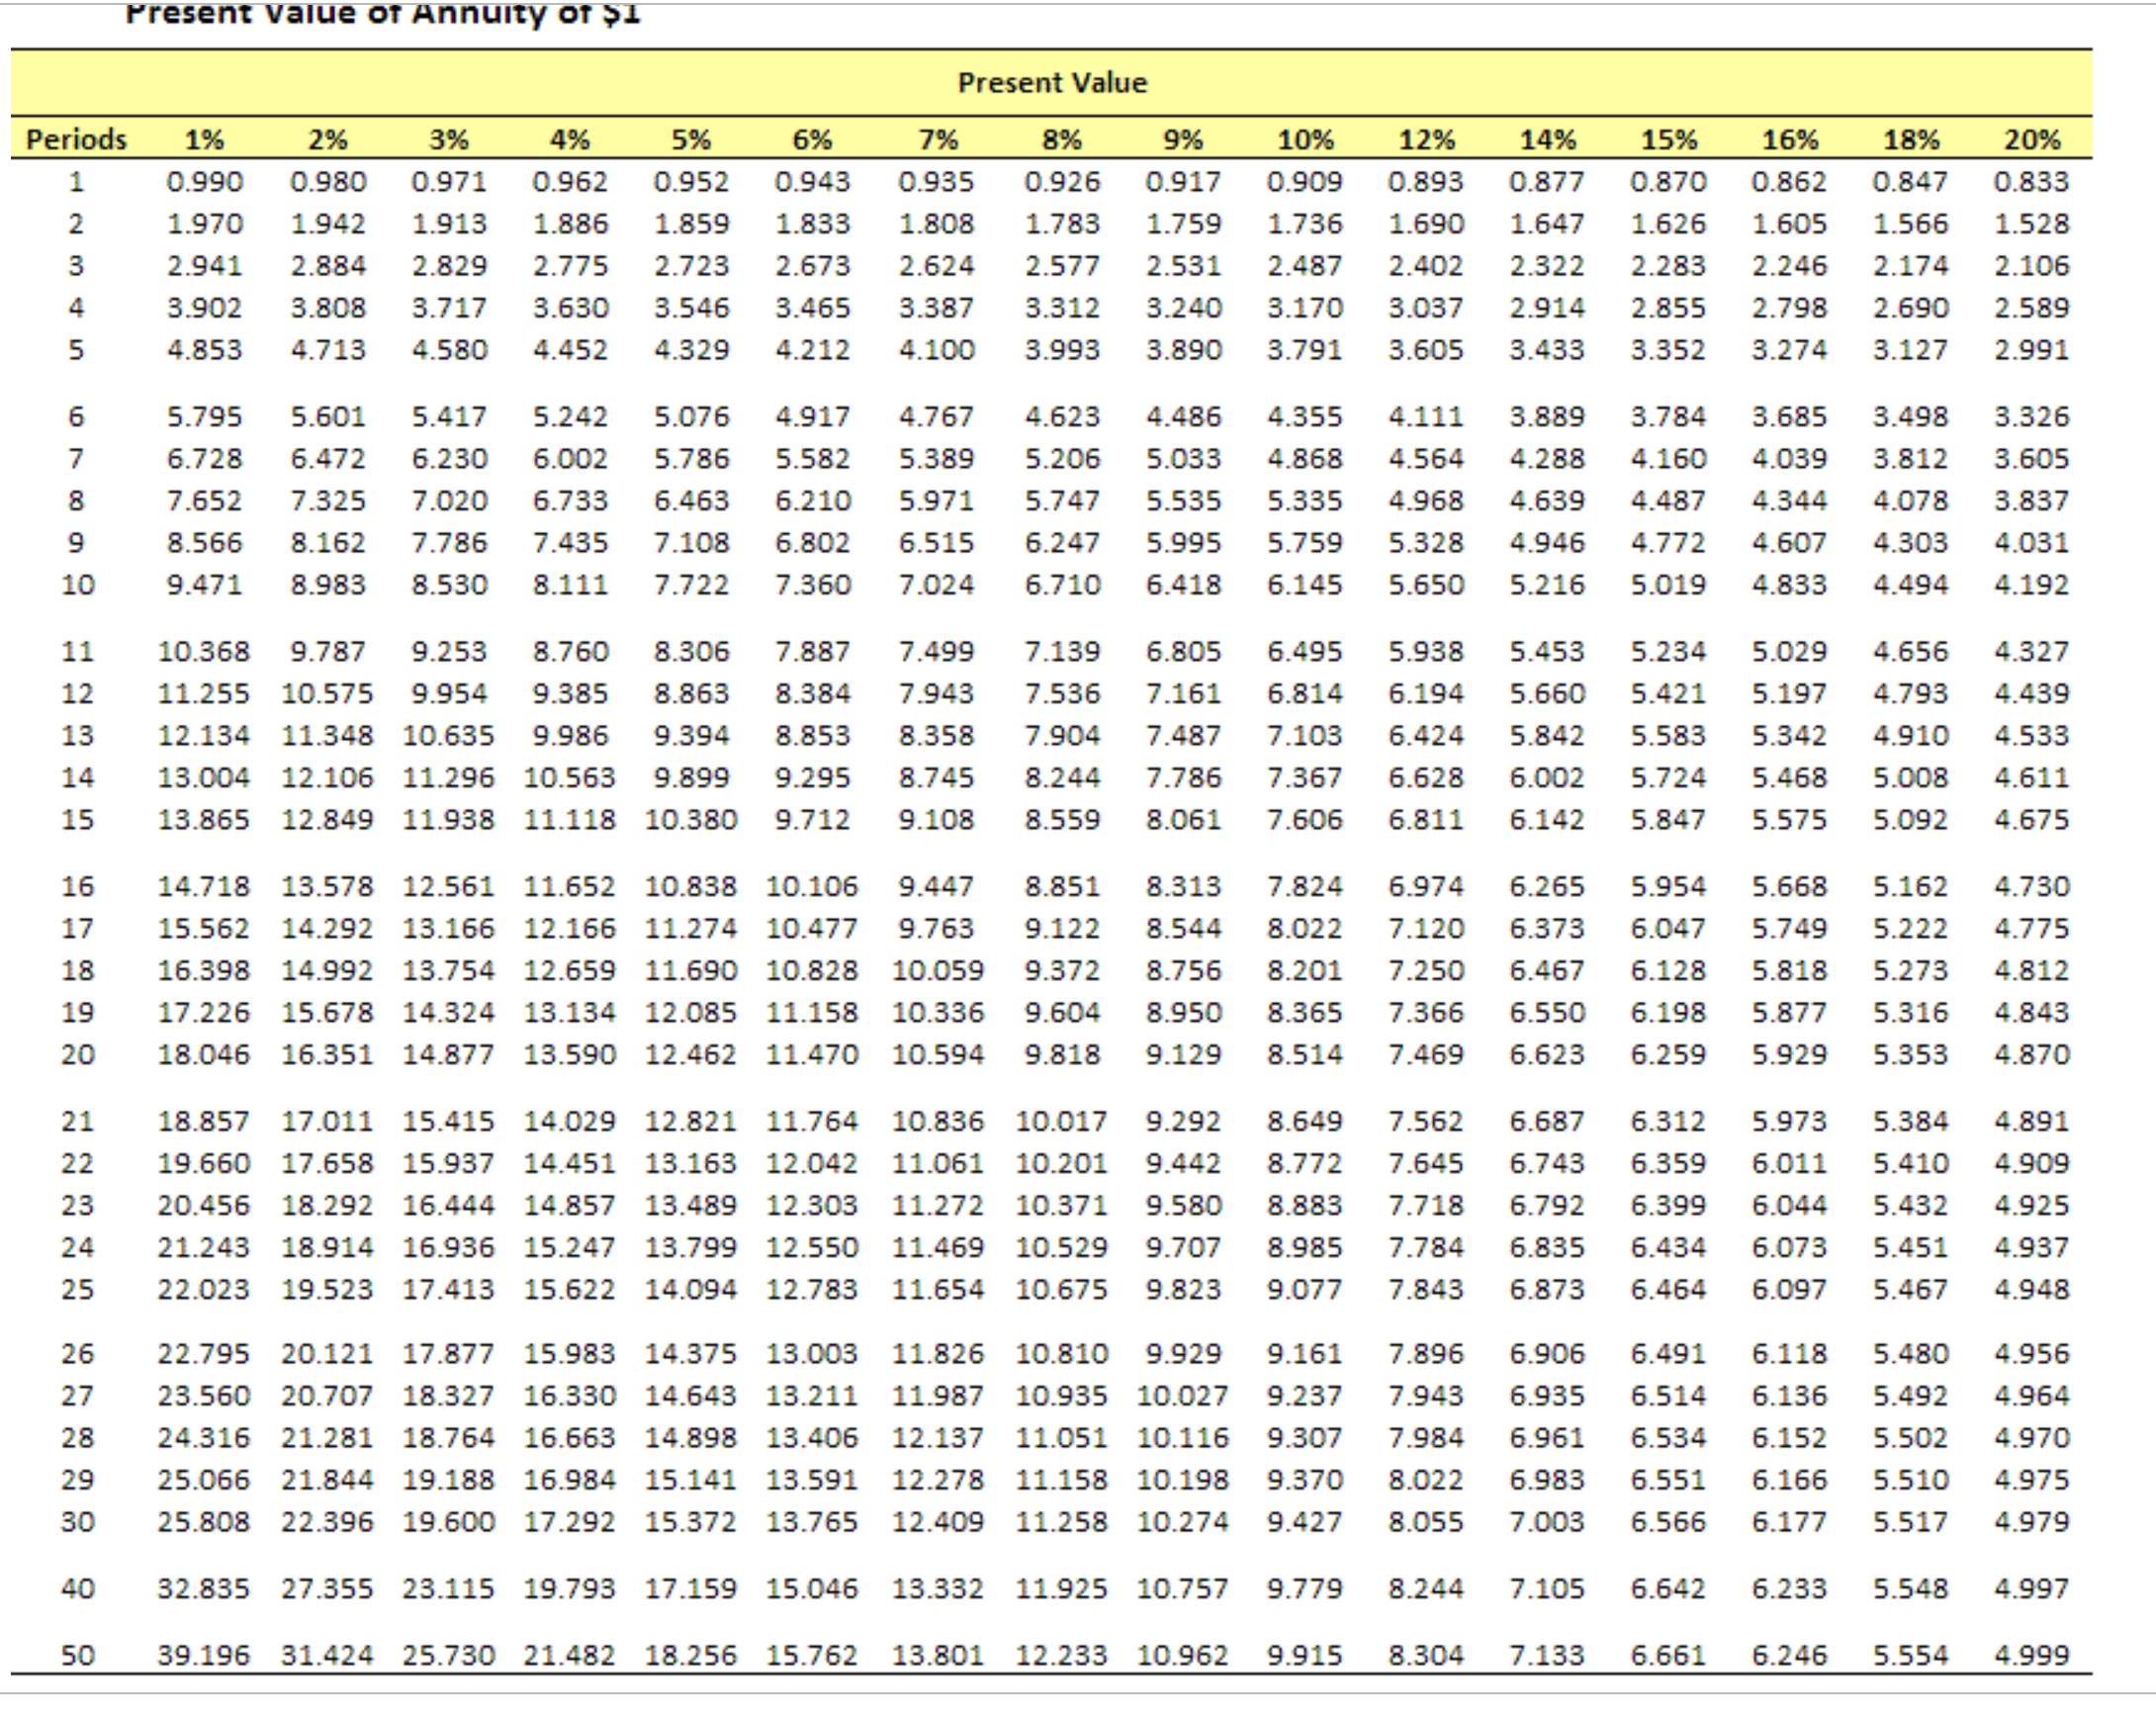Image resolution: width=2156 pixels, height=1721 pixels.
Task: Select the "Periods" column header
Action: coord(75,139)
